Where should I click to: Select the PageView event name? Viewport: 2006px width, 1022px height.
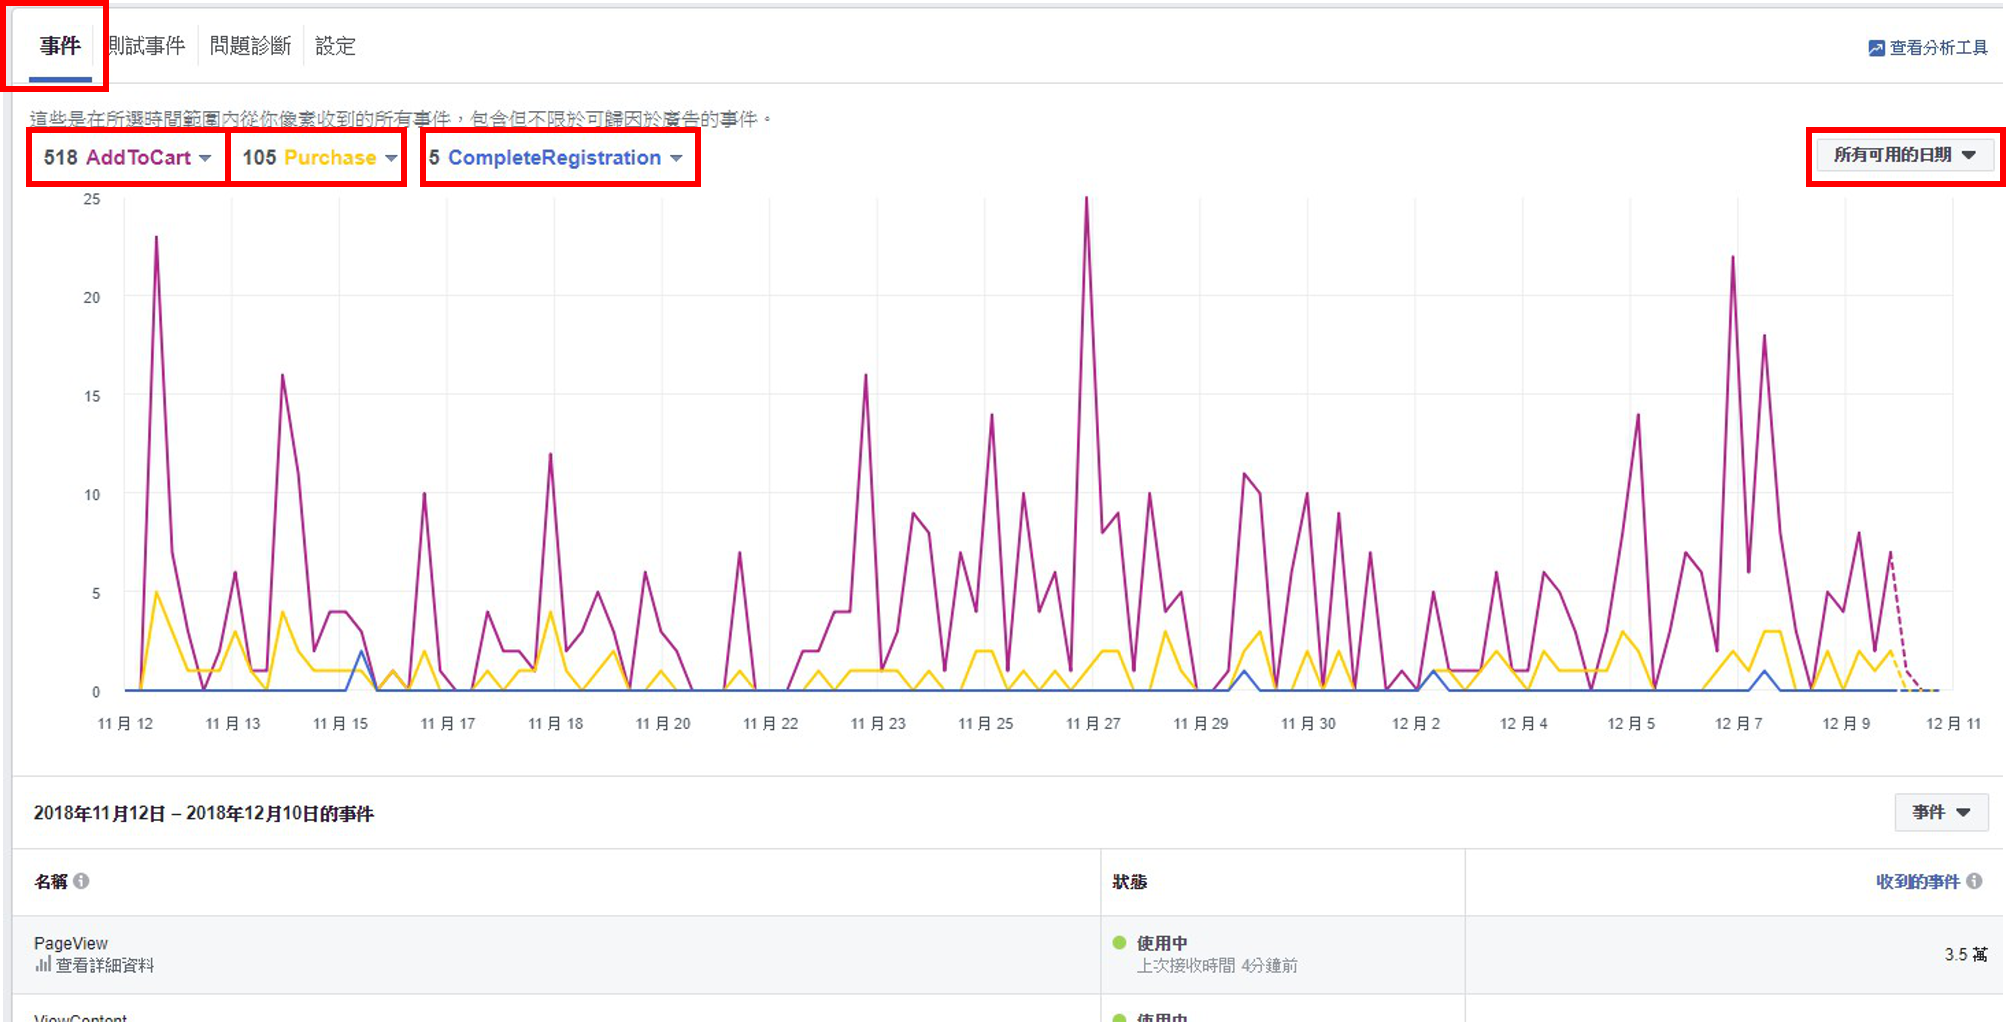click(x=71, y=943)
